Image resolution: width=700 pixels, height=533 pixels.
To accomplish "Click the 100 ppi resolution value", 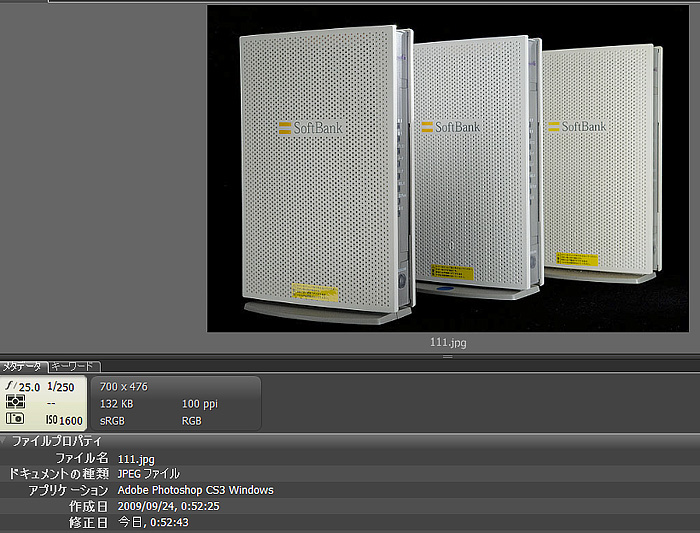I will point(200,404).
